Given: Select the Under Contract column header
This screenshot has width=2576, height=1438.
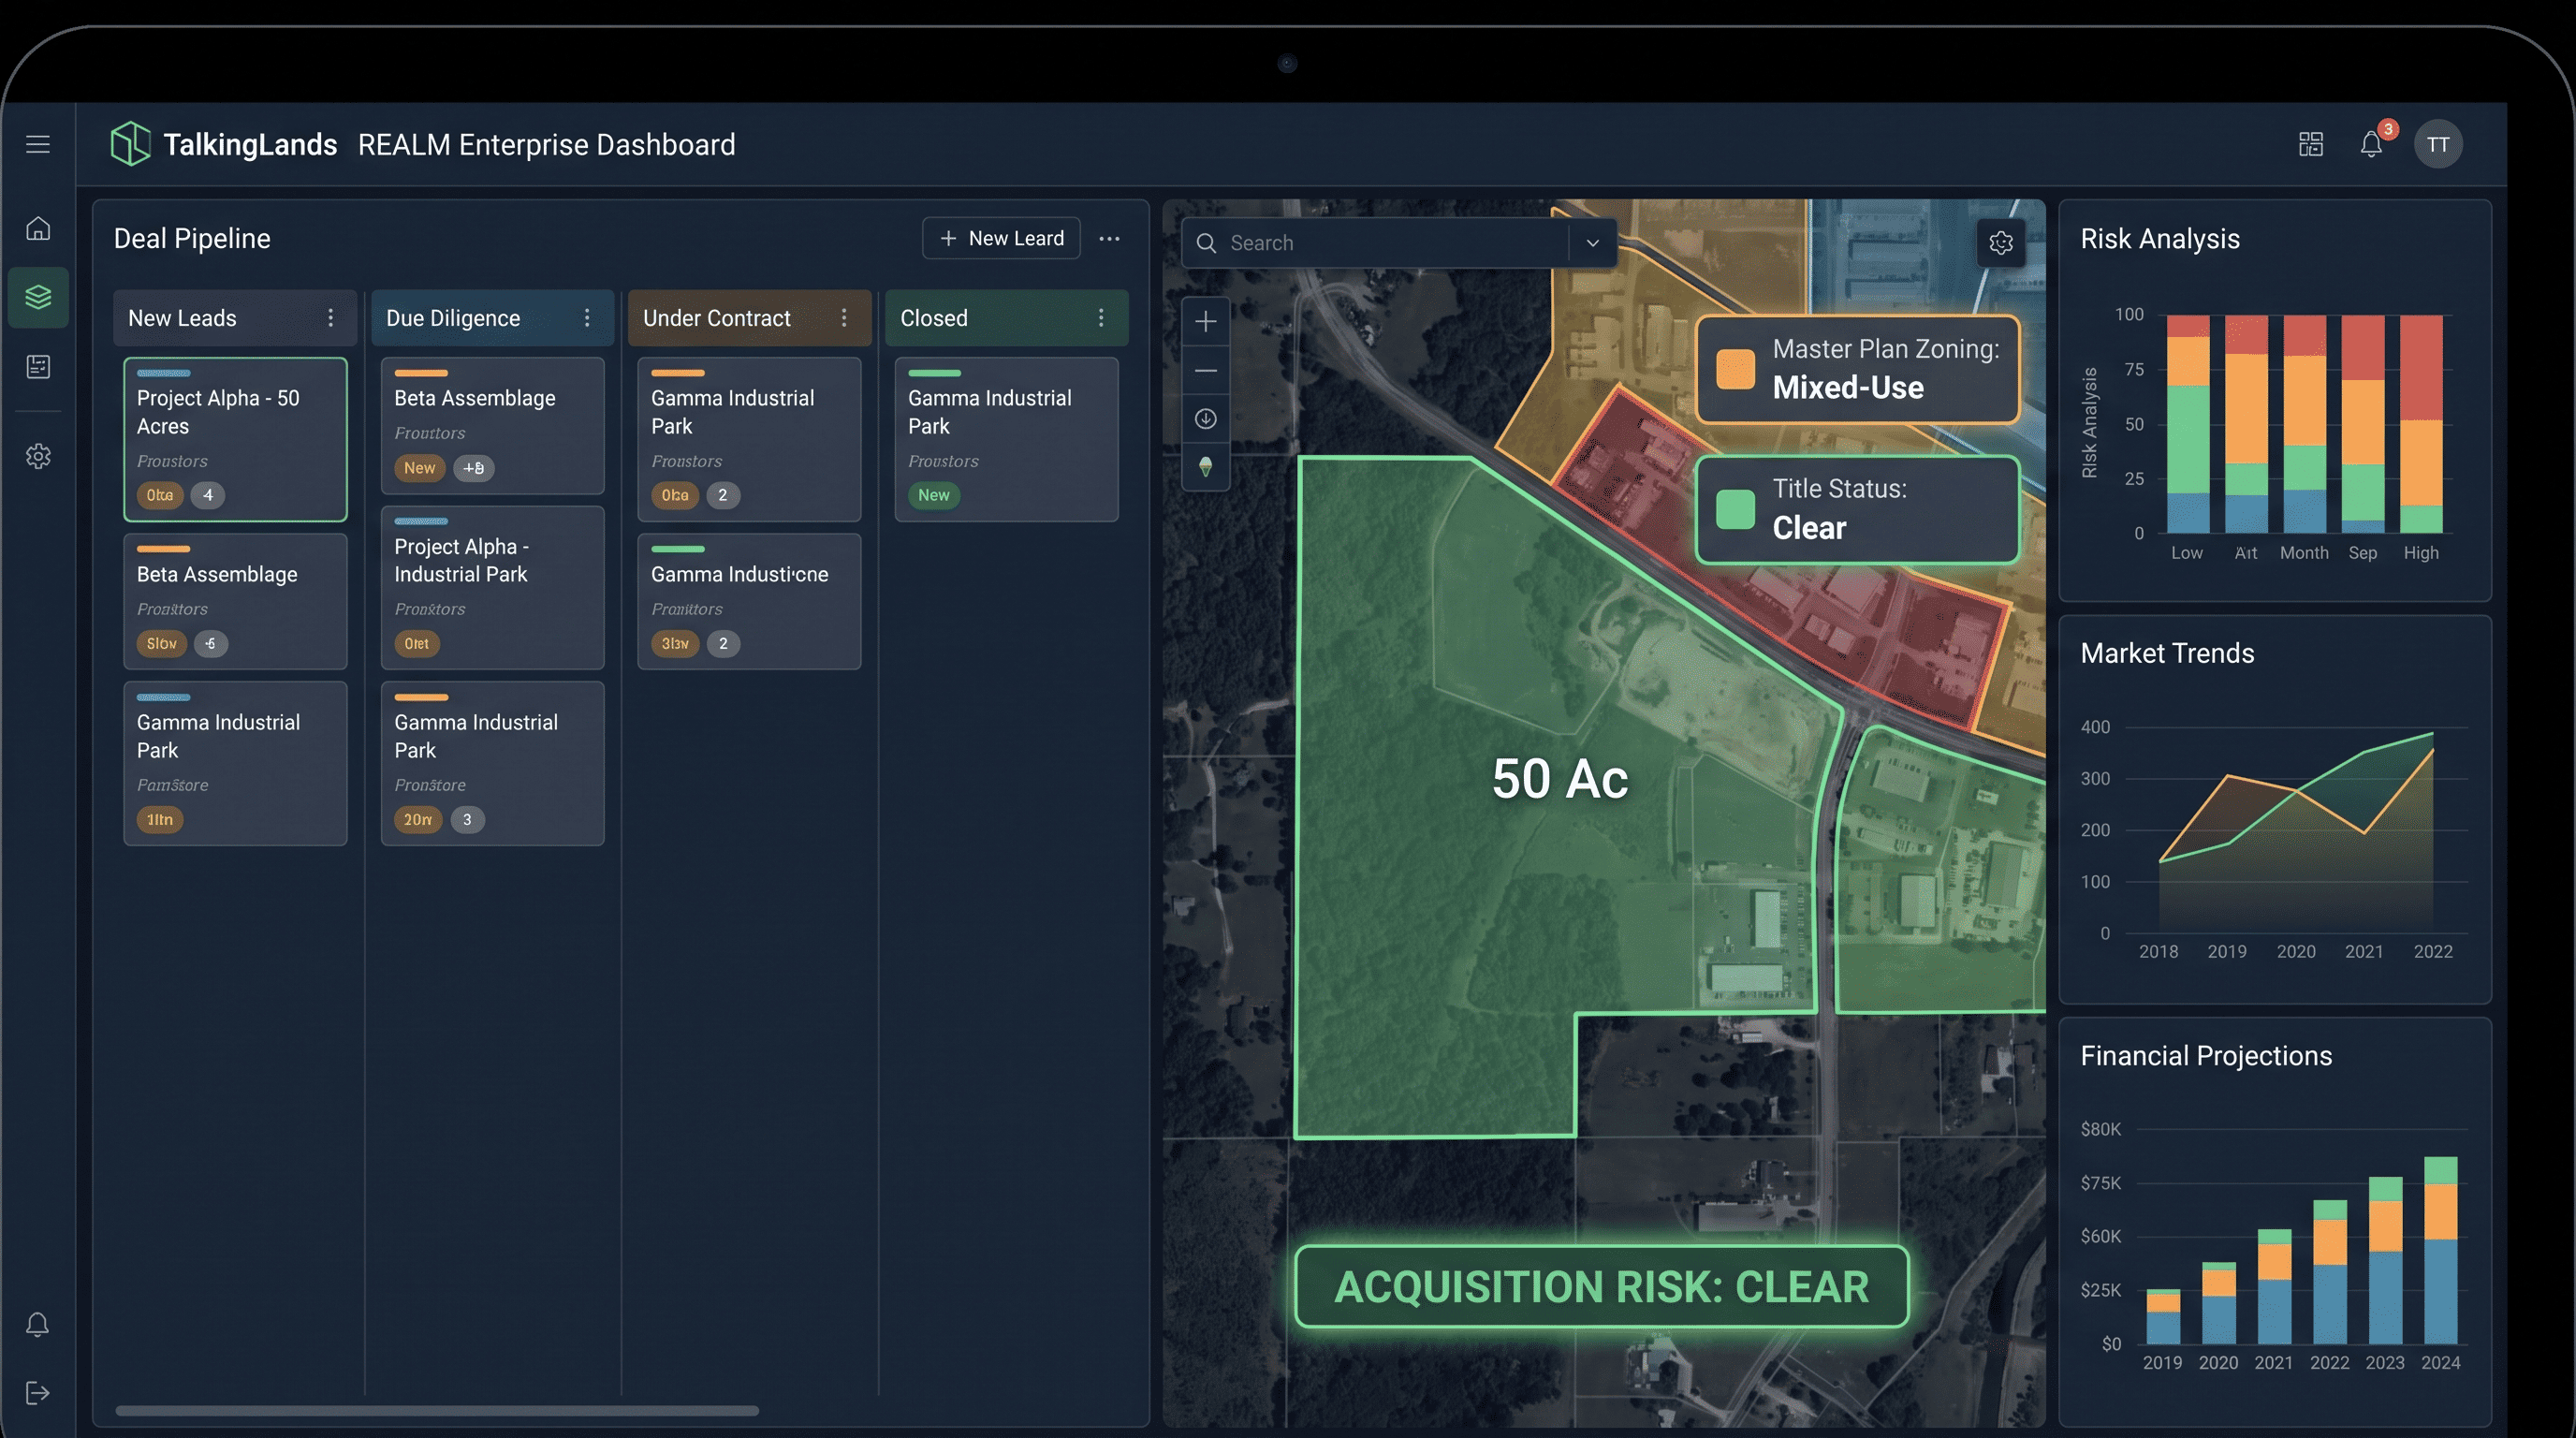Looking at the screenshot, I should (x=749, y=318).
